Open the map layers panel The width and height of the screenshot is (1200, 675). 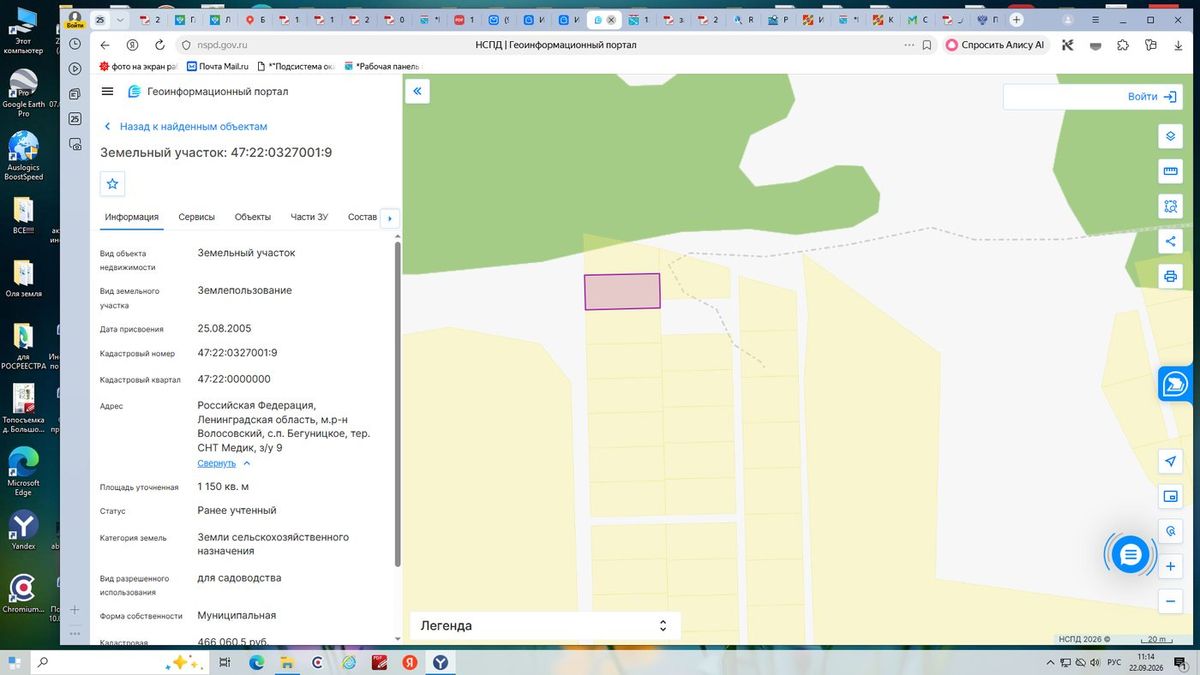[1170, 136]
